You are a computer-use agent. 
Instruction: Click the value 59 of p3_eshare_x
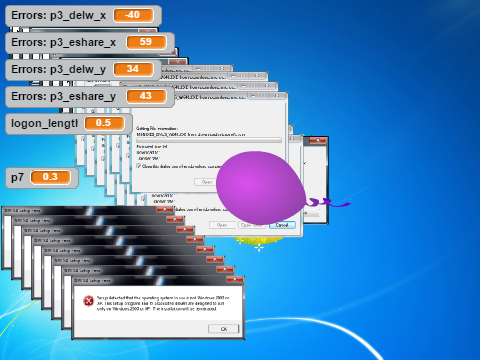pos(146,42)
